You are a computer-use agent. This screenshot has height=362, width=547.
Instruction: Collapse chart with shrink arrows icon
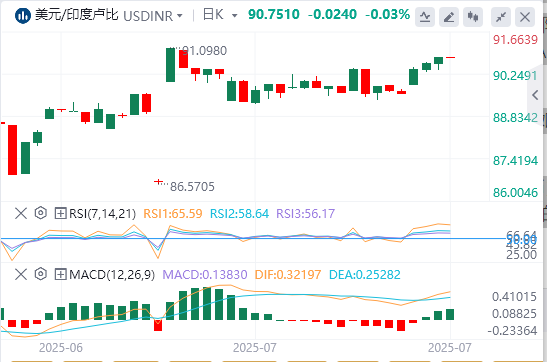tap(501, 16)
